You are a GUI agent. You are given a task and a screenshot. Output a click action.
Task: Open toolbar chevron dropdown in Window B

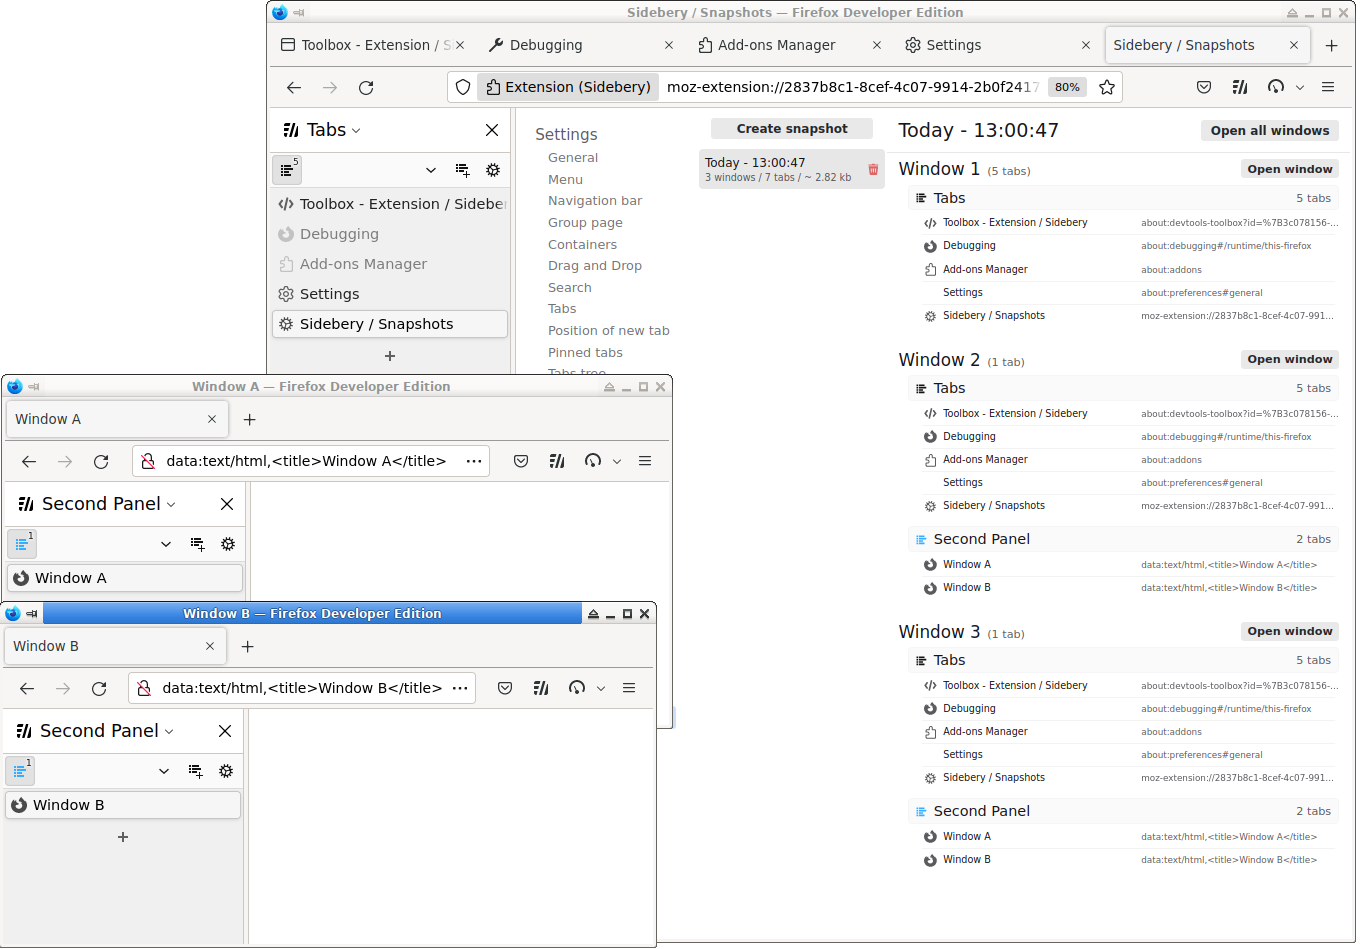[601, 688]
